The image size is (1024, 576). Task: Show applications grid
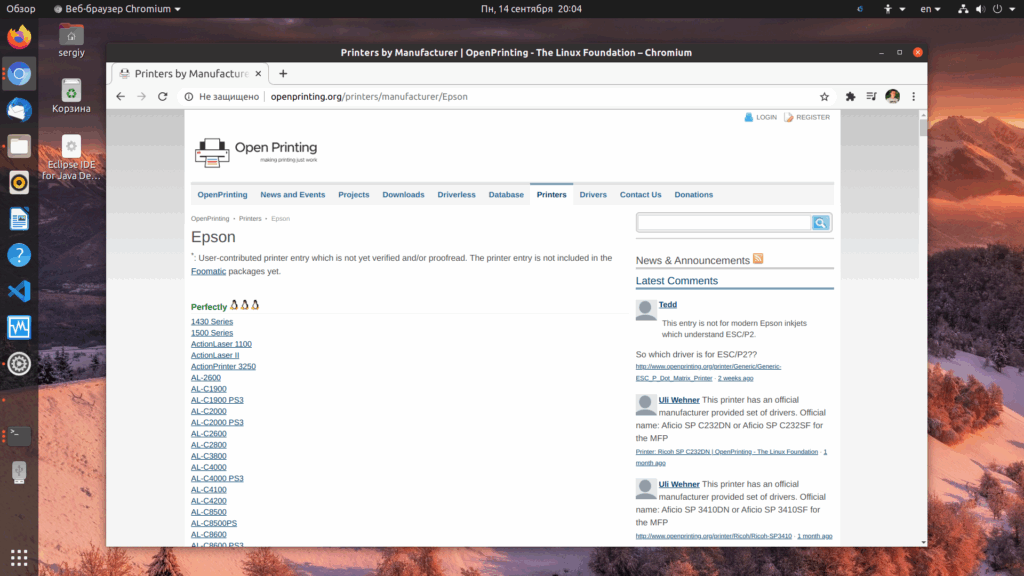point(19,558)
